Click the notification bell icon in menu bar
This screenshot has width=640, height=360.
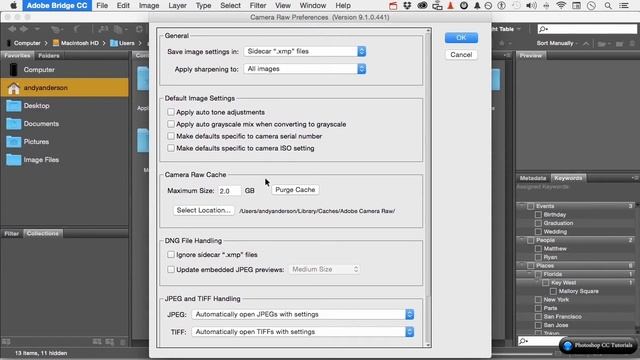pos(477,6)
